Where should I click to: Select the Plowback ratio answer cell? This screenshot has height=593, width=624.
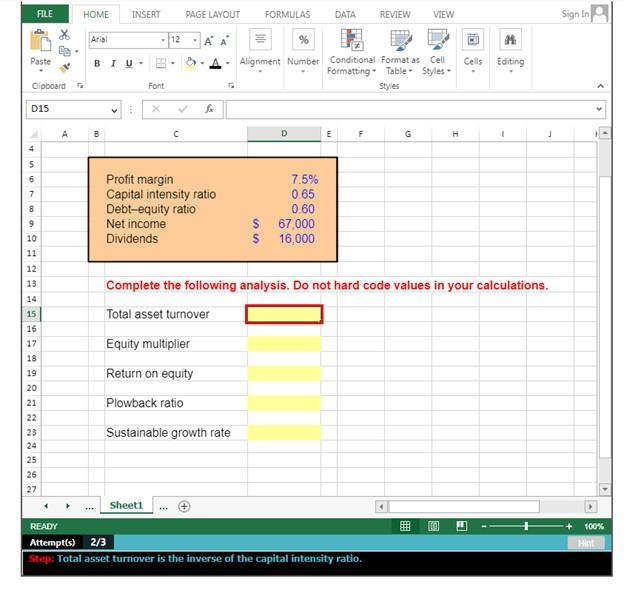(x=284, y=403)
